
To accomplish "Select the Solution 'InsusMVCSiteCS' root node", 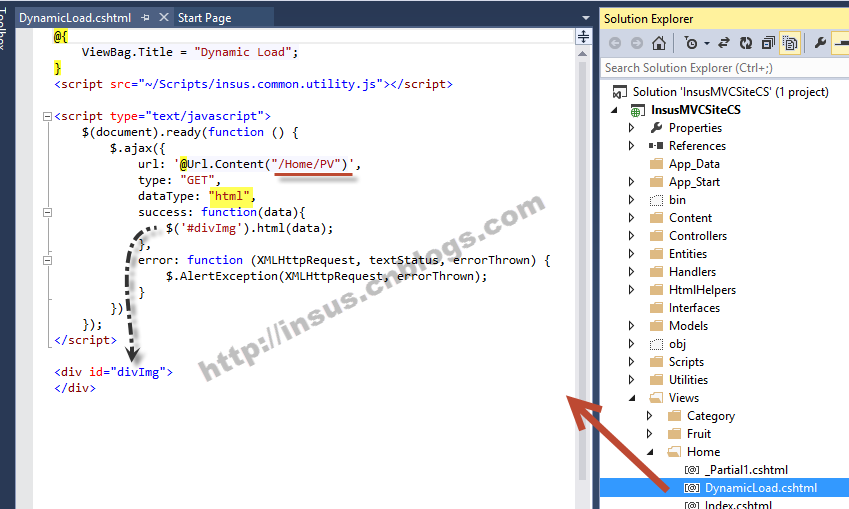I will coord(730,92).
